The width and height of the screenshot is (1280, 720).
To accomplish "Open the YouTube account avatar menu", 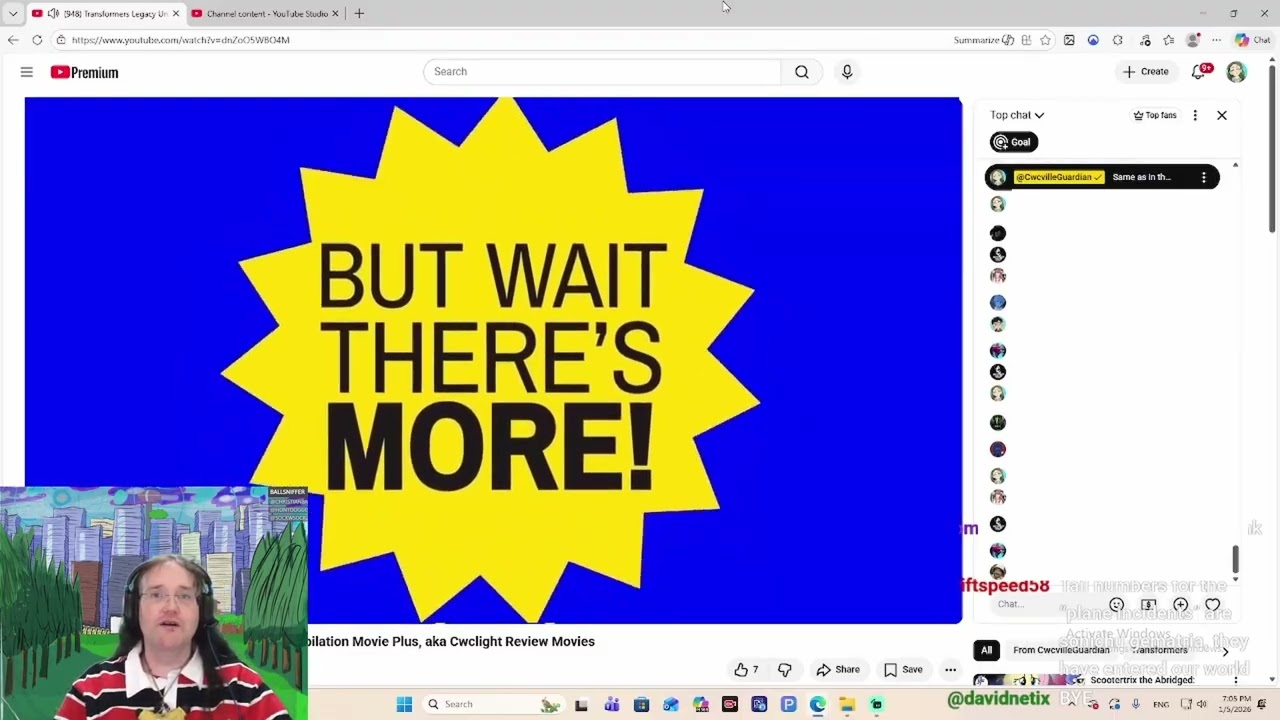I will [1237, 72].
